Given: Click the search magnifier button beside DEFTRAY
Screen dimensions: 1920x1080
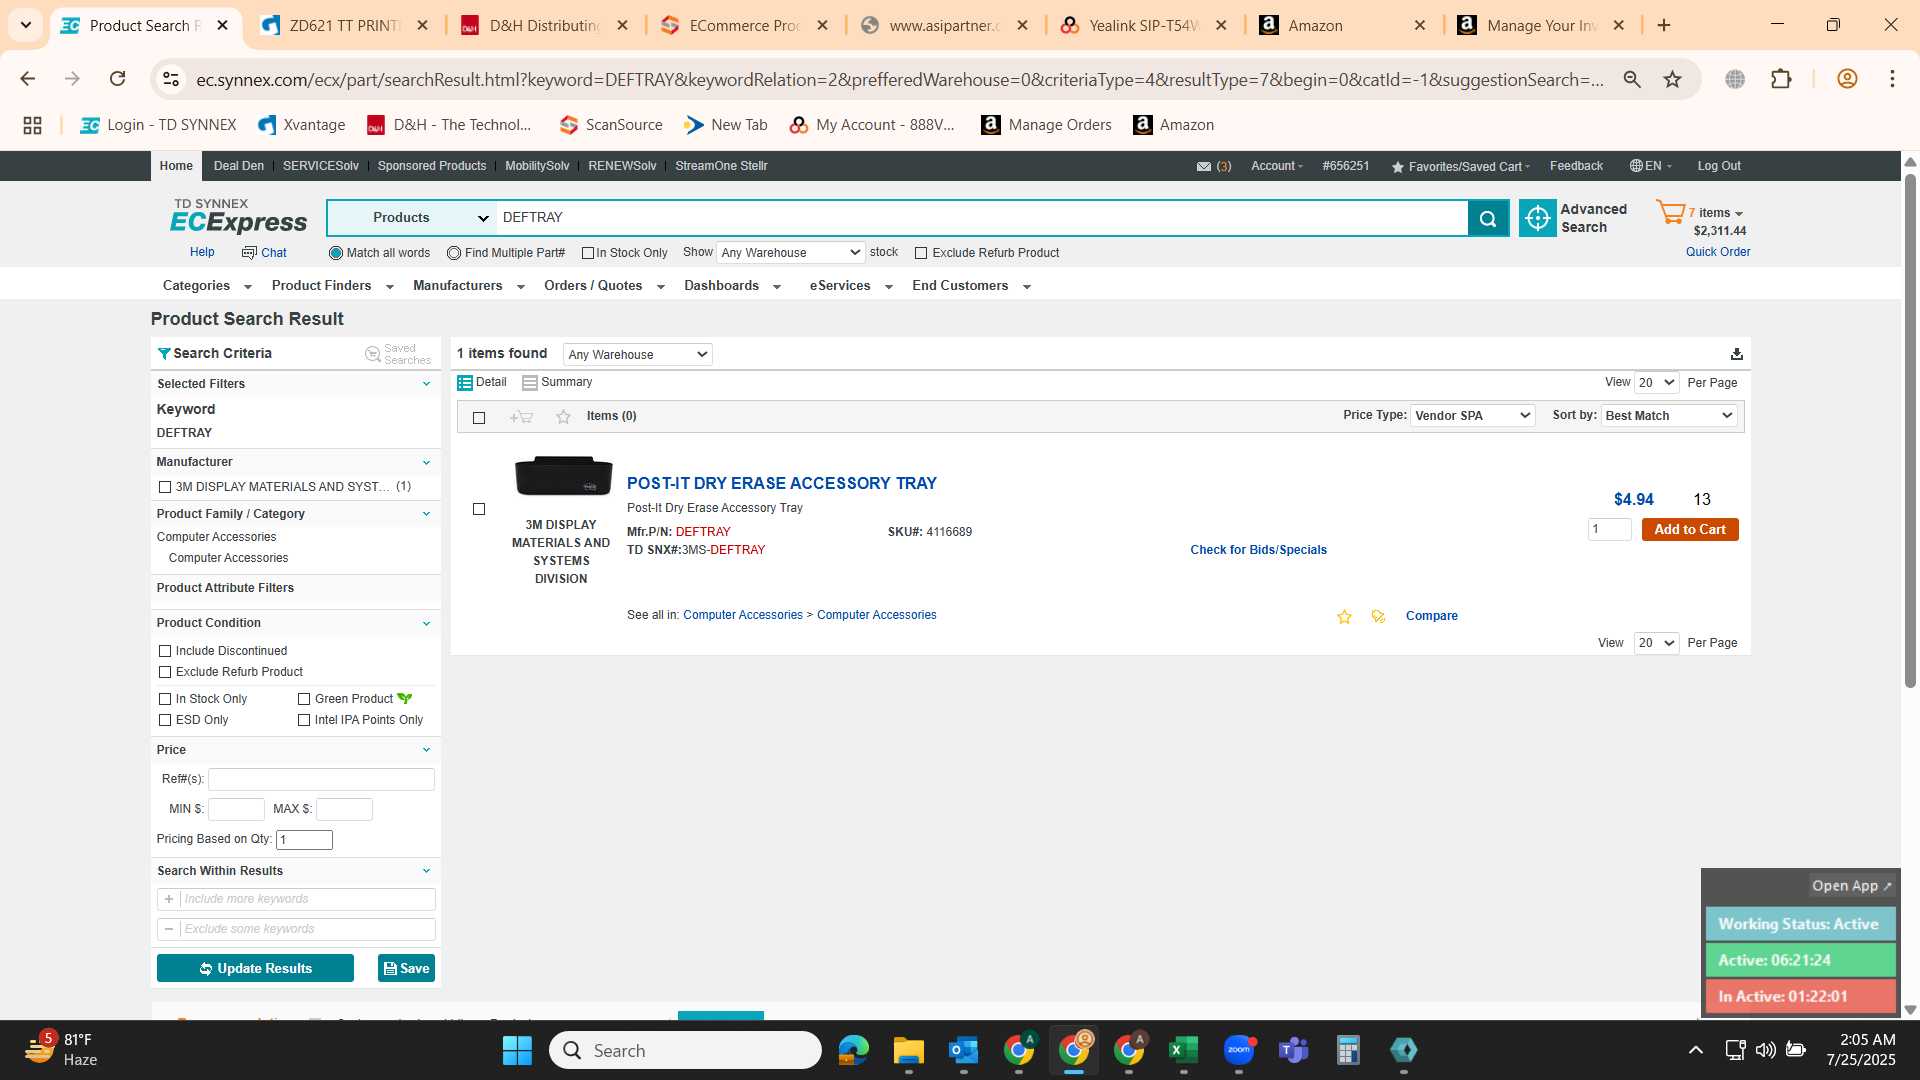Looking at the screenshot, I should pos(1488,218).
